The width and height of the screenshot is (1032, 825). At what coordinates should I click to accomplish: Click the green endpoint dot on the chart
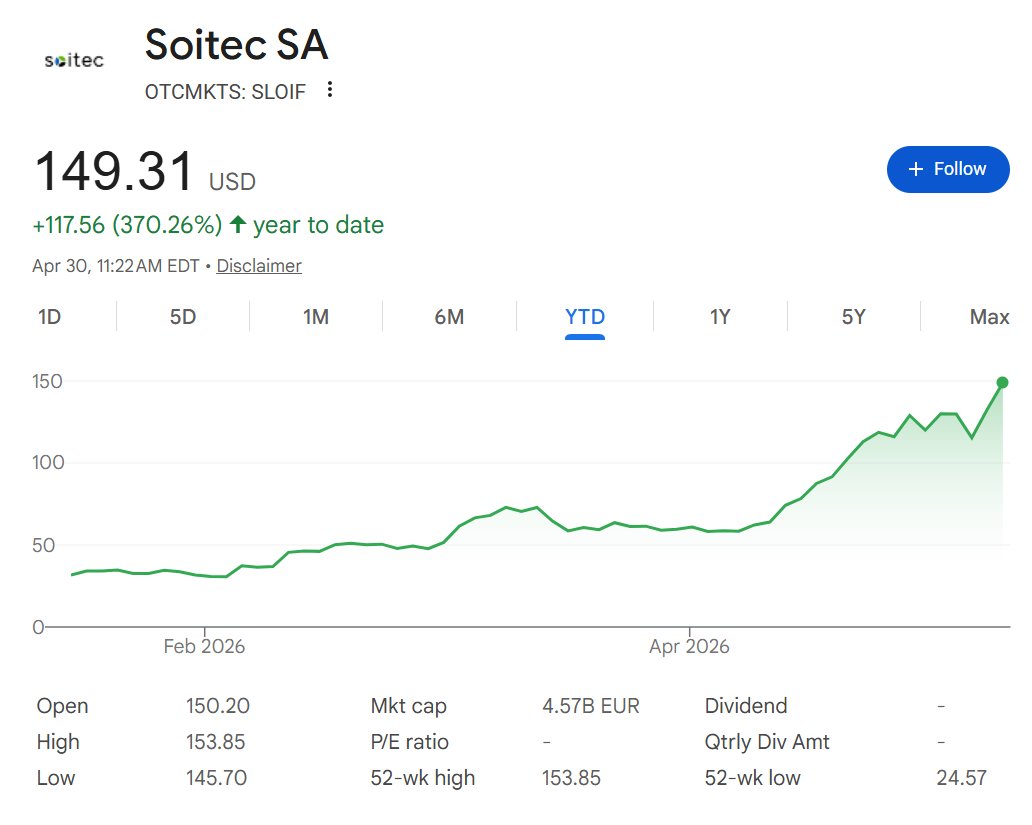[1002, 383]
